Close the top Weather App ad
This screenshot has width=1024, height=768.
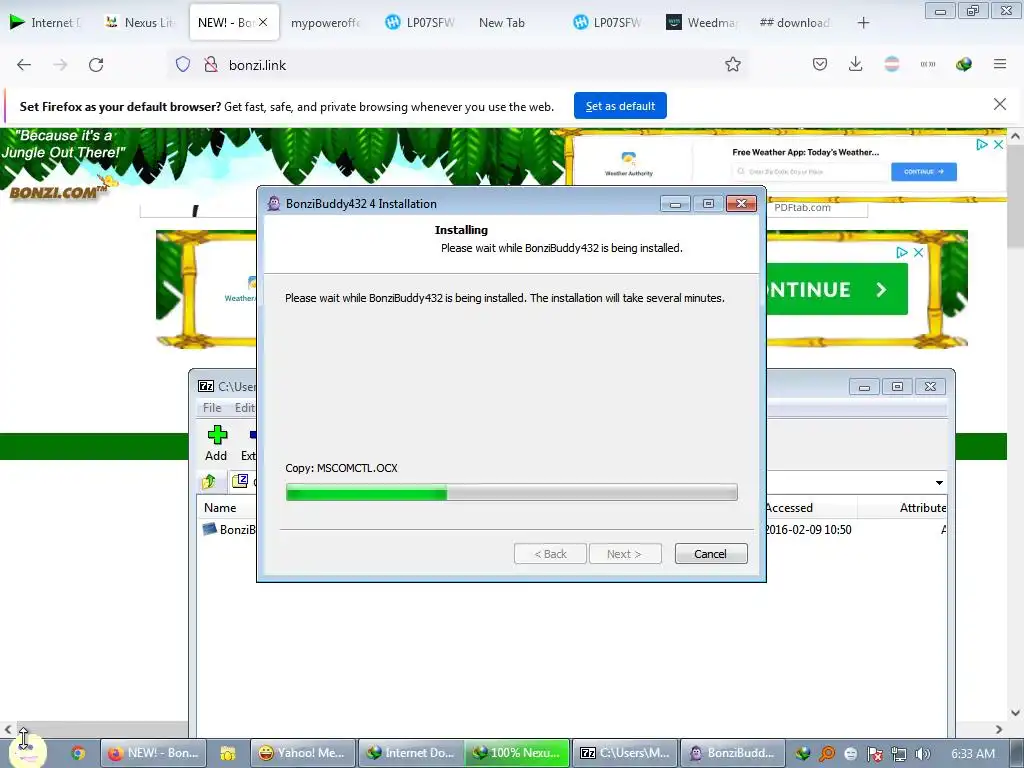pyautogui.click(x=999, y=145)
